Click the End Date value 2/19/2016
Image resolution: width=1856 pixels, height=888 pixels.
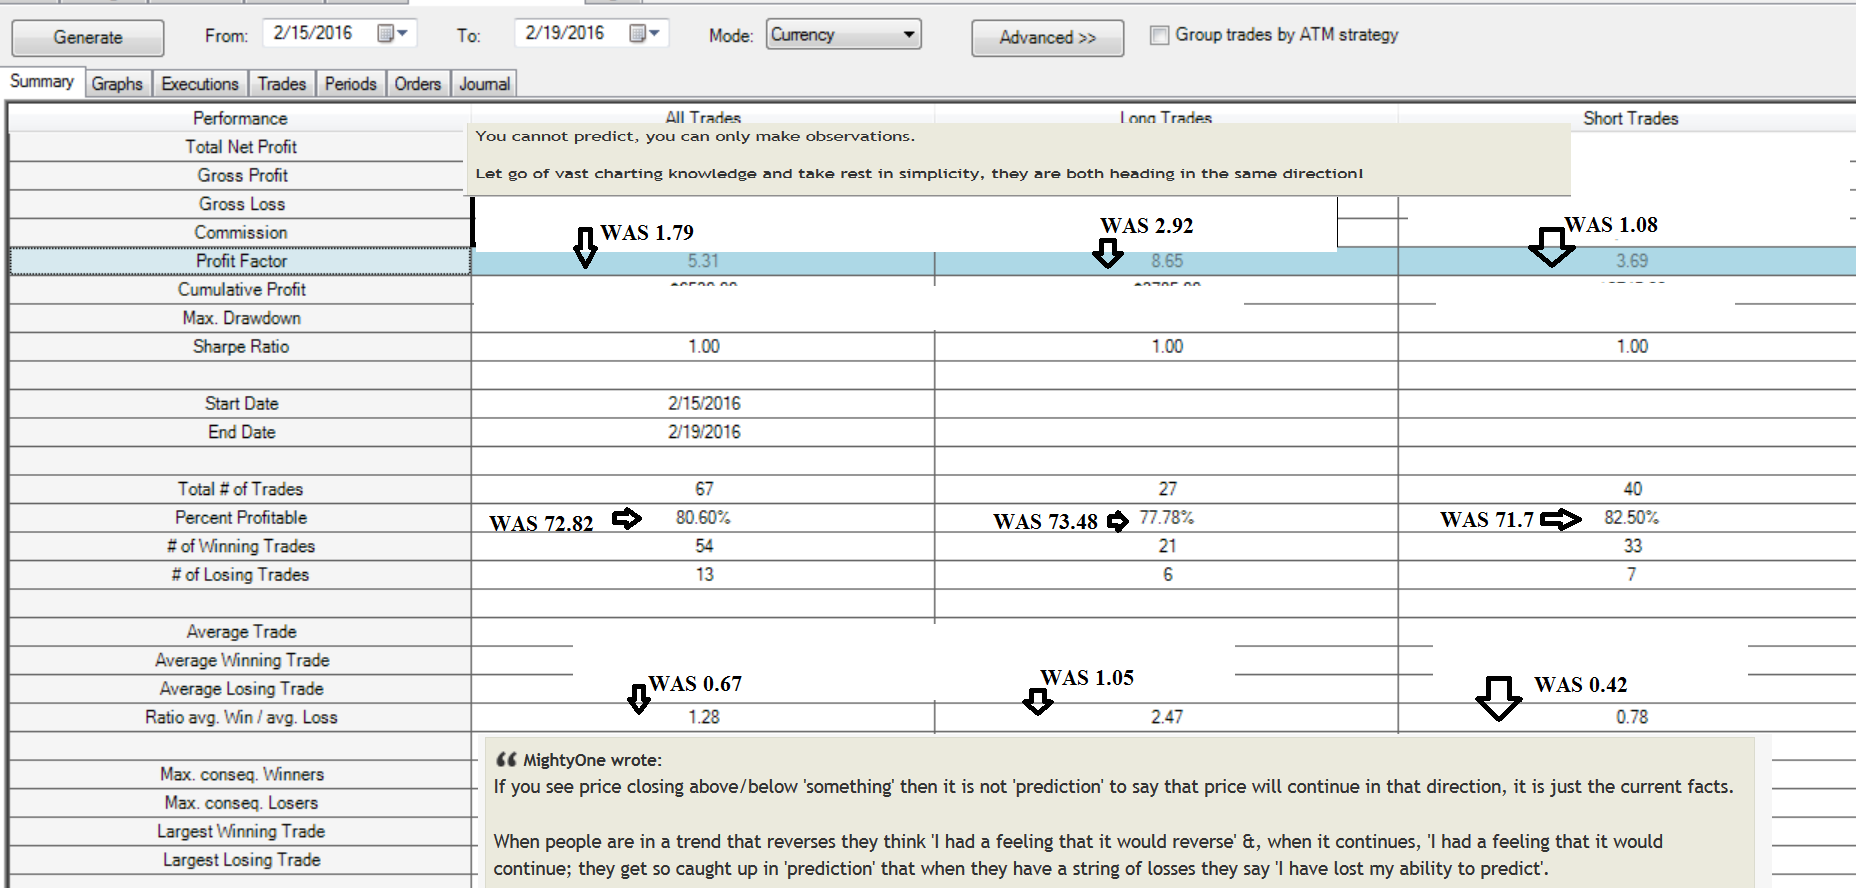[705, 432]
